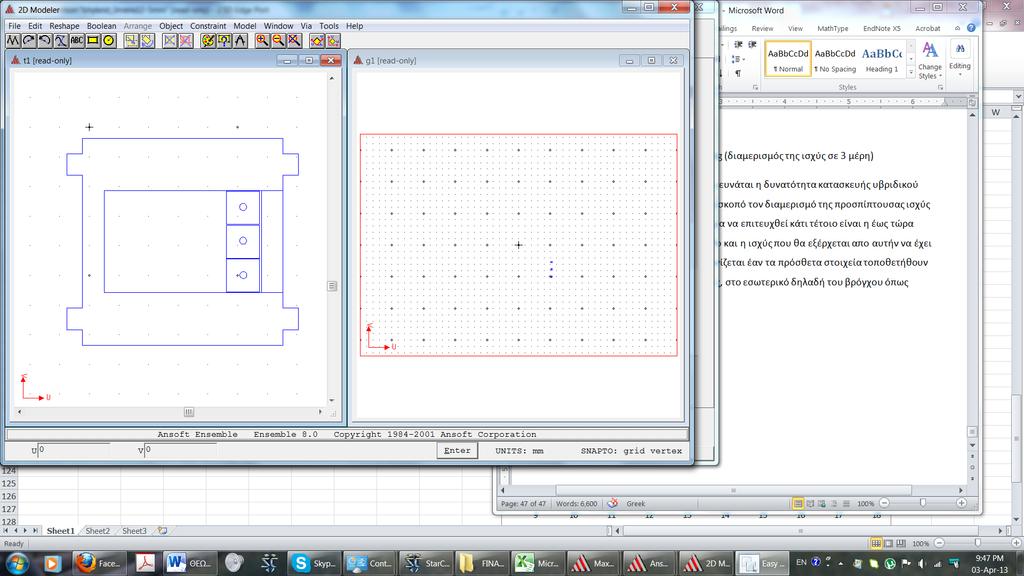Screen dimensions: 1024x576
Task: Click the t1 window horizontal scrollbar thumb
Action: click(189, 412)
